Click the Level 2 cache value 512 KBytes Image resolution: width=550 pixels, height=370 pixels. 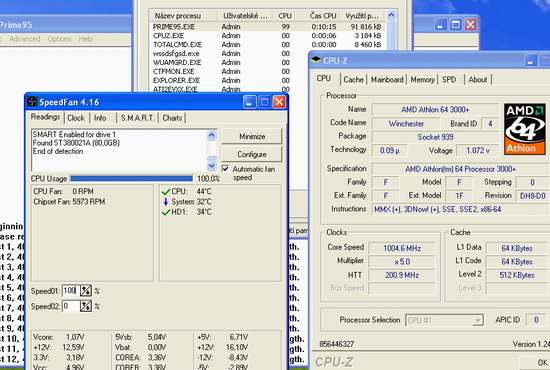[x=517, y=275]
